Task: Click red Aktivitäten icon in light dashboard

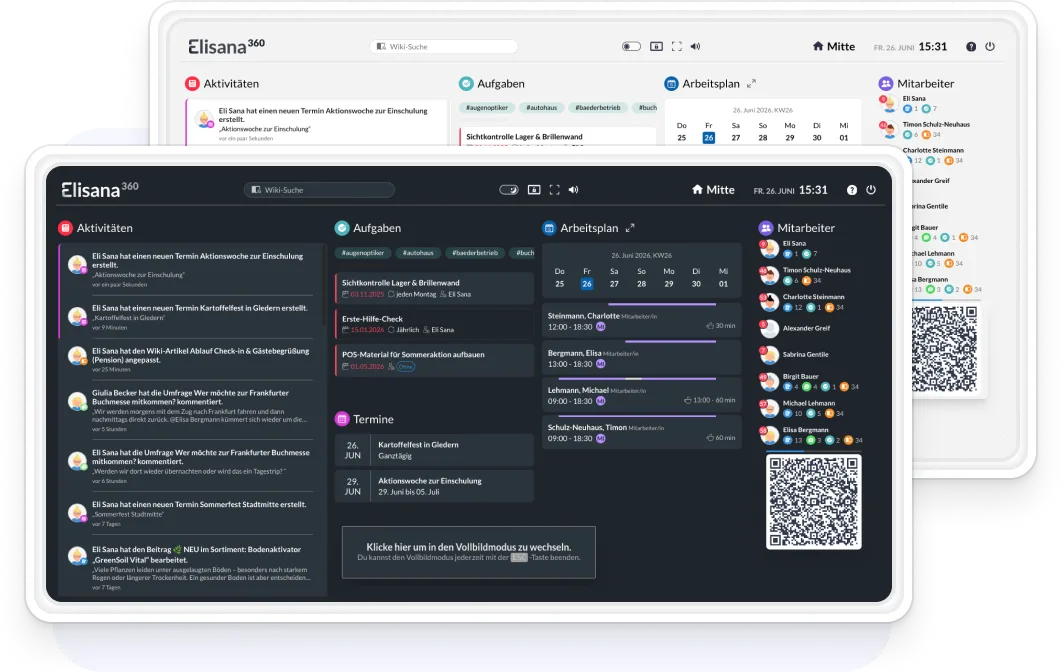Action: coord(192,83)
